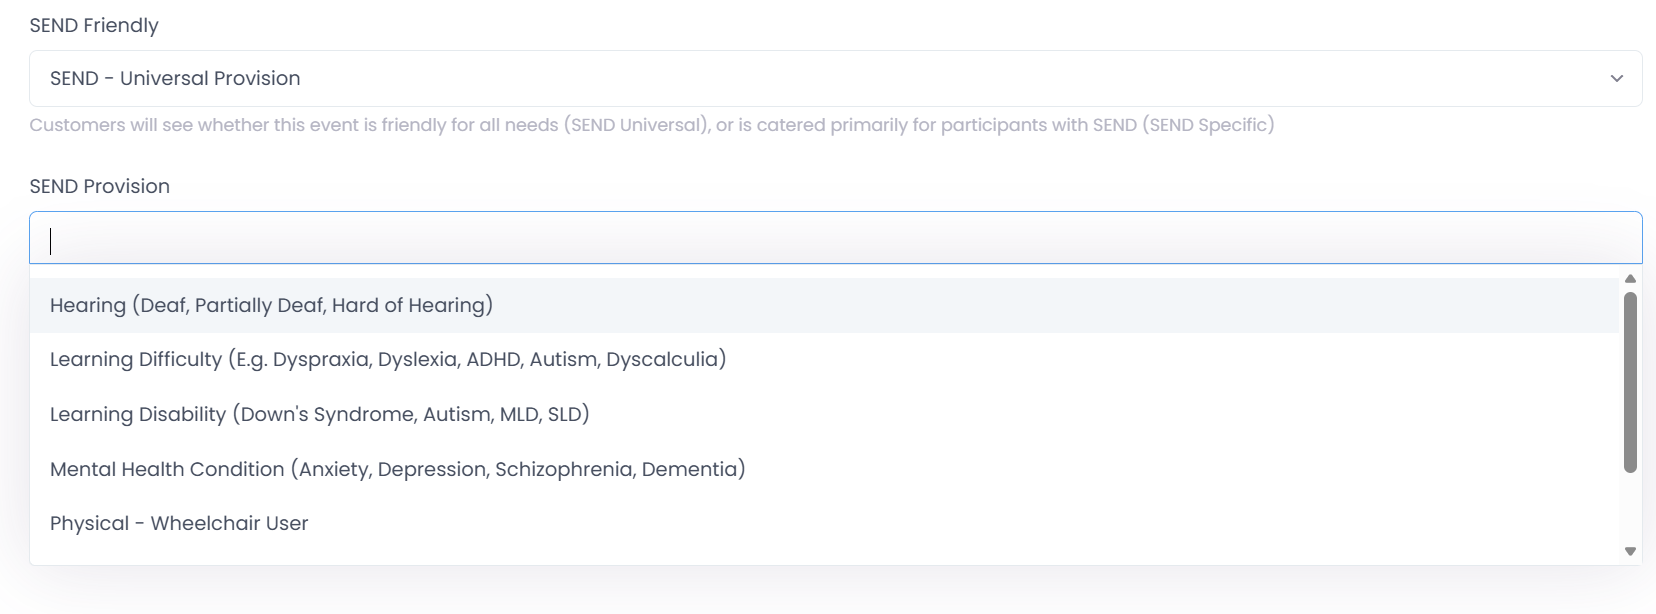Select Physical - Wheelchair User option

(824, 523)
